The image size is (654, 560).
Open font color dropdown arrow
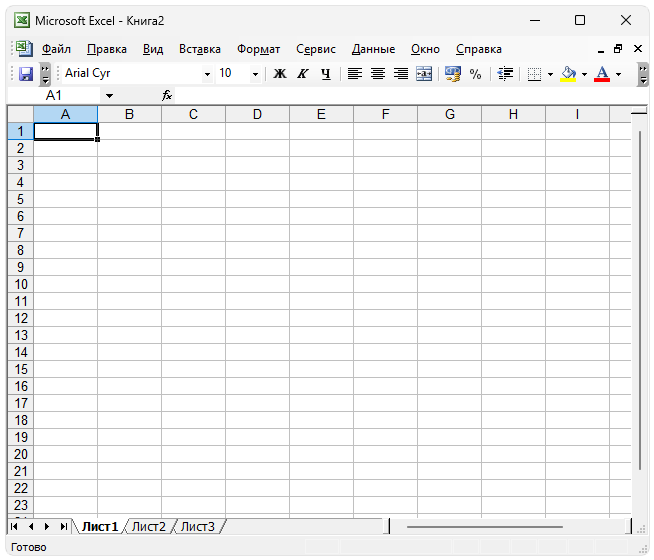click(x=619, y=74)
